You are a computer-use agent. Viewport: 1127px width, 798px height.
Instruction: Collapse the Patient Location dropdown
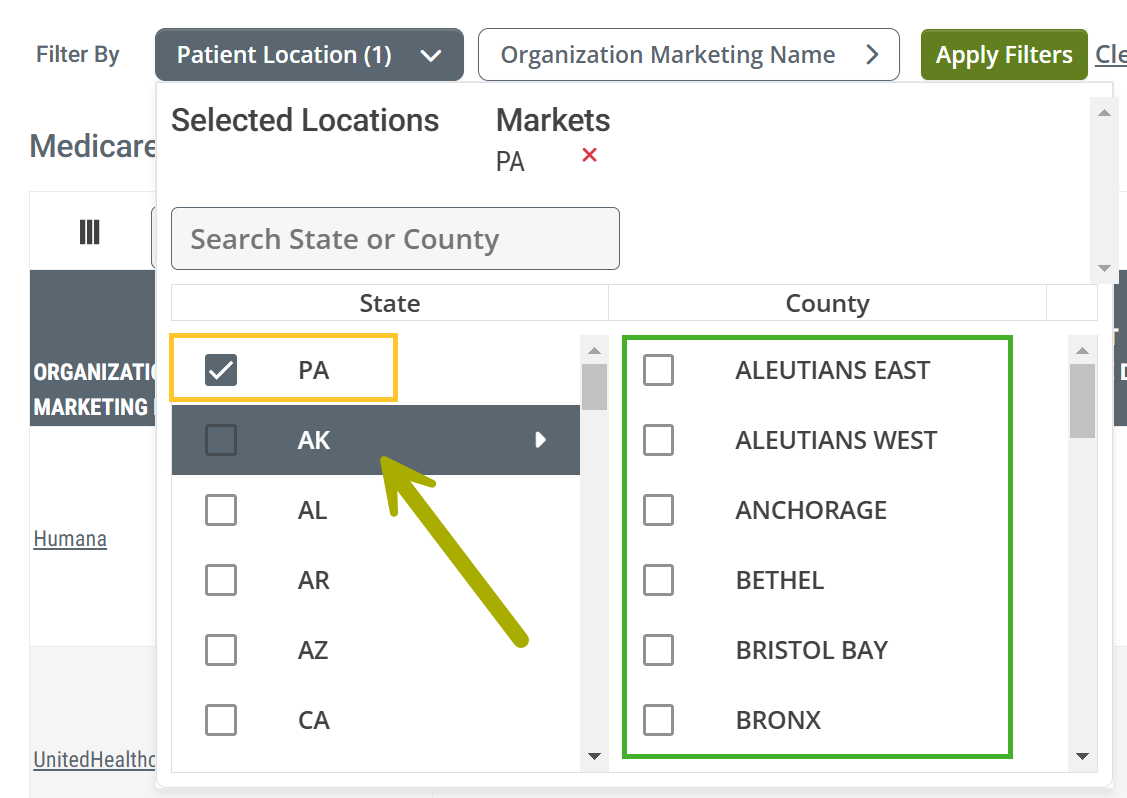pyautogui.click(x=309, y=55)
